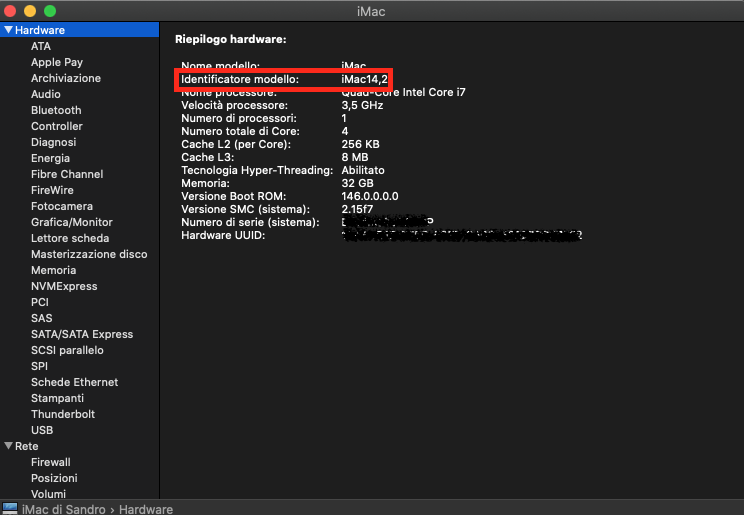Image resolution: width=744 pixels, height=515 pixels.
Task: Click the green zoom window button
Action: 50,10
